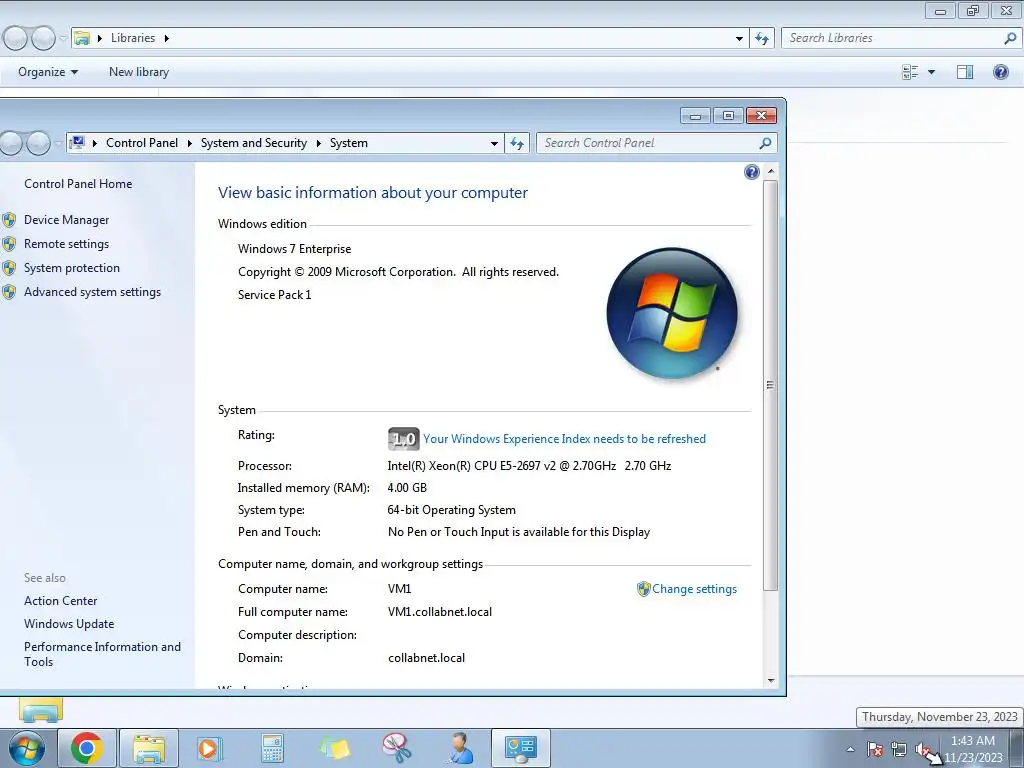Open Snipping Tool from taskbar
The height and width of the screenshot is (768, 1024).
point(397,748)
